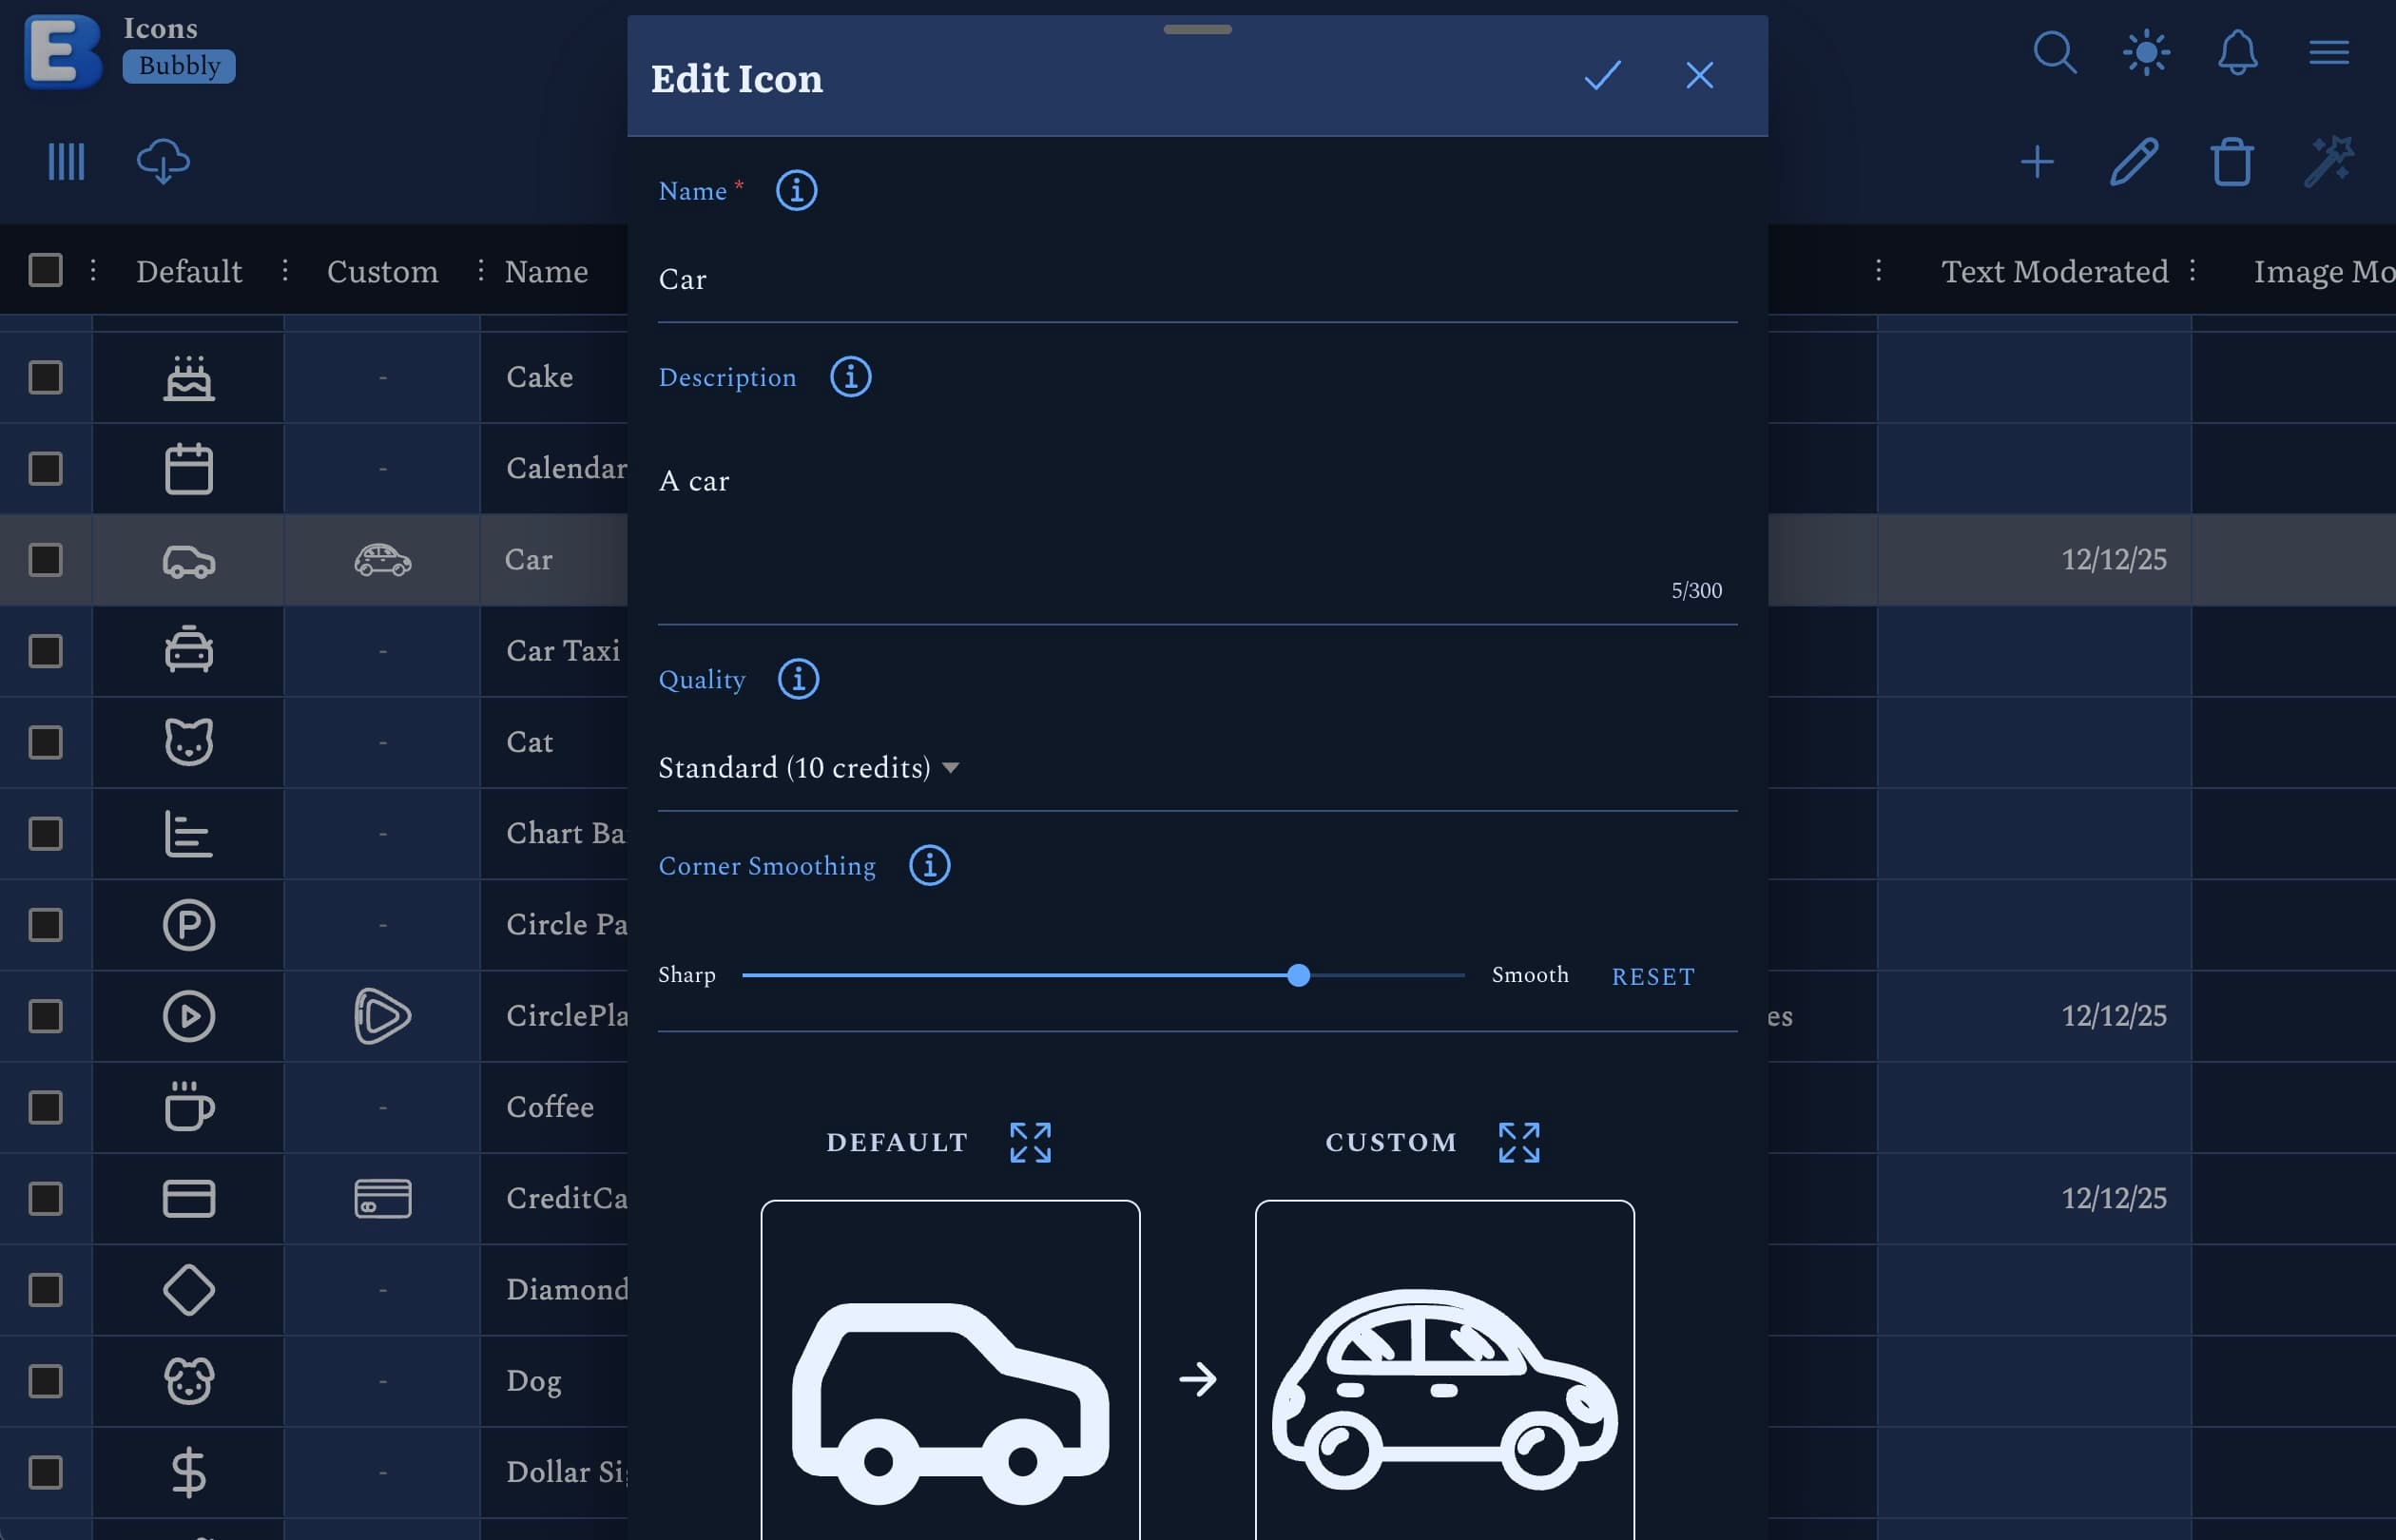Check the select-all header checkbox

(x=46, y=269)
